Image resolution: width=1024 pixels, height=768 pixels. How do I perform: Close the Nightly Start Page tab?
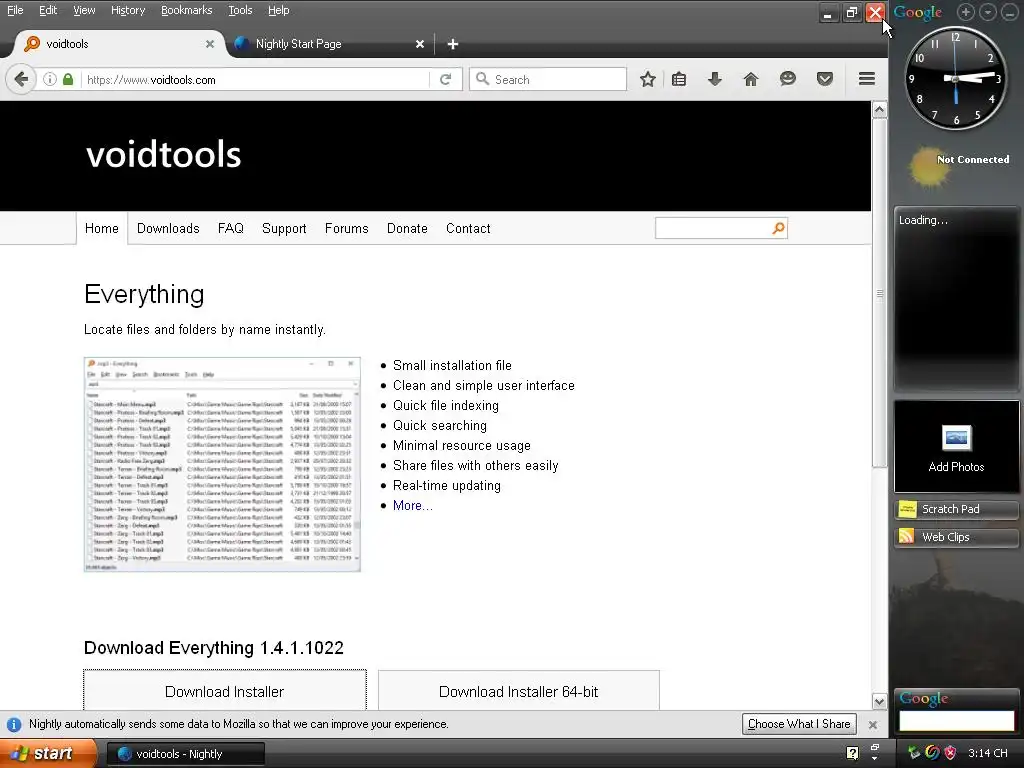tap(420, 44)
